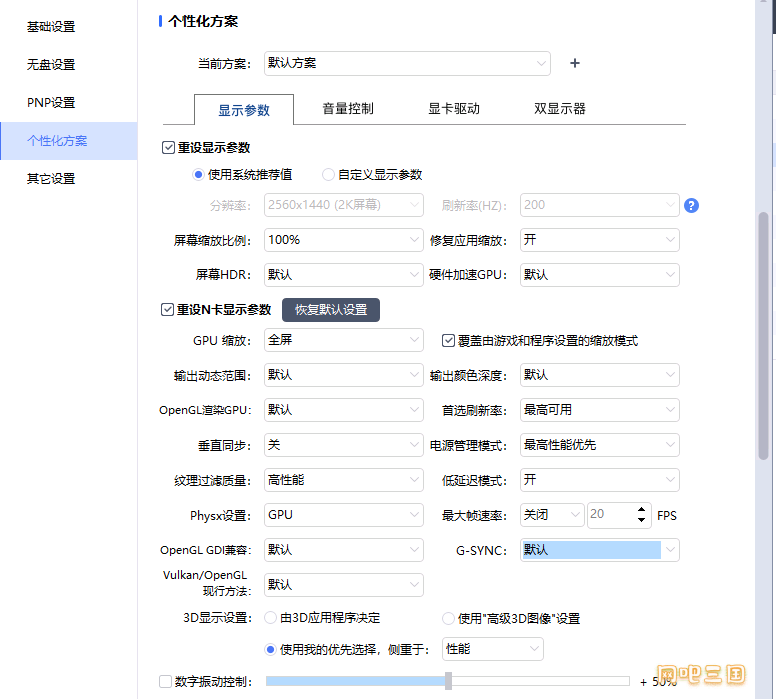Click the disabled 分辨率 dropdown
Image resolution: width=776 pixels, height=699 pixels.
pyautogui.click(x=344, y=205)
